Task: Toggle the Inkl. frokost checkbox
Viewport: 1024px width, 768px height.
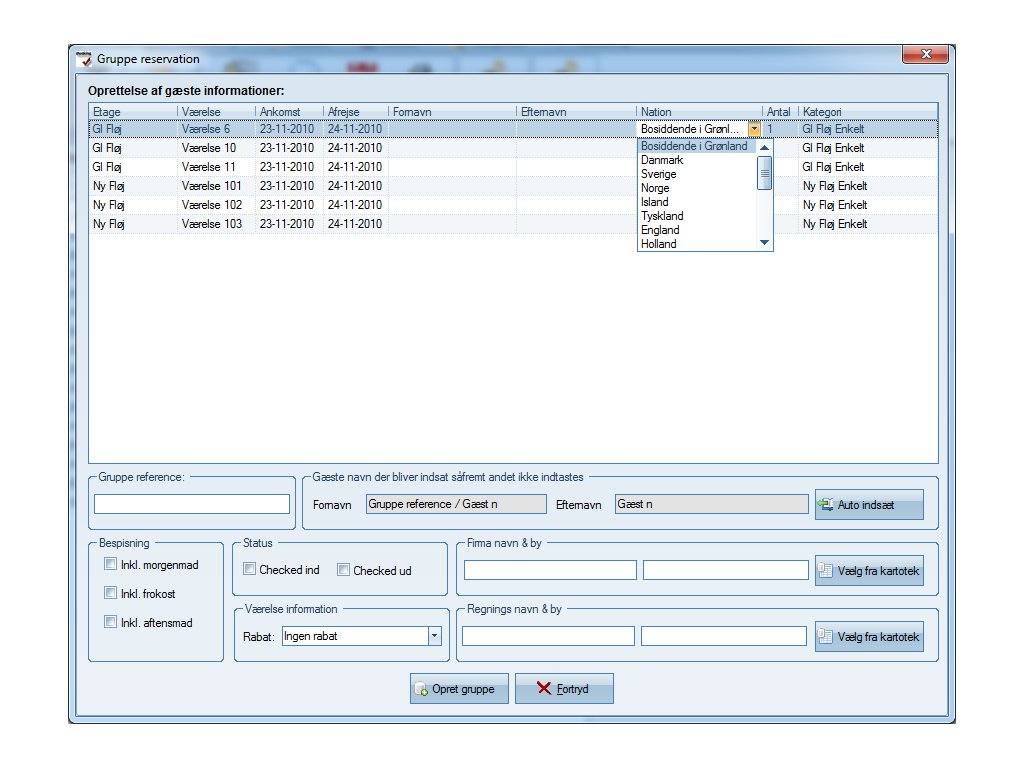Action: tap(110, 593)
